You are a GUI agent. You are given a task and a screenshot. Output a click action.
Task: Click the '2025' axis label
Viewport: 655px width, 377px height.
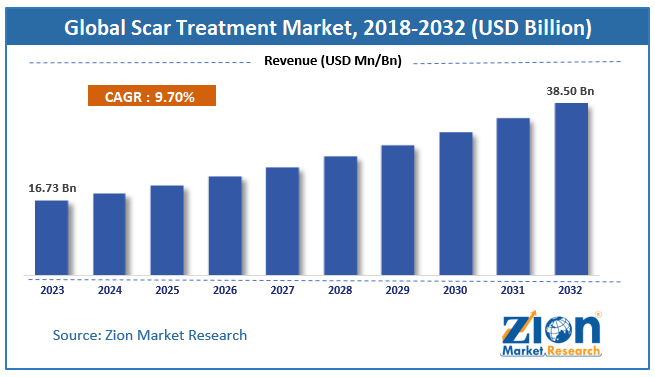168,290
